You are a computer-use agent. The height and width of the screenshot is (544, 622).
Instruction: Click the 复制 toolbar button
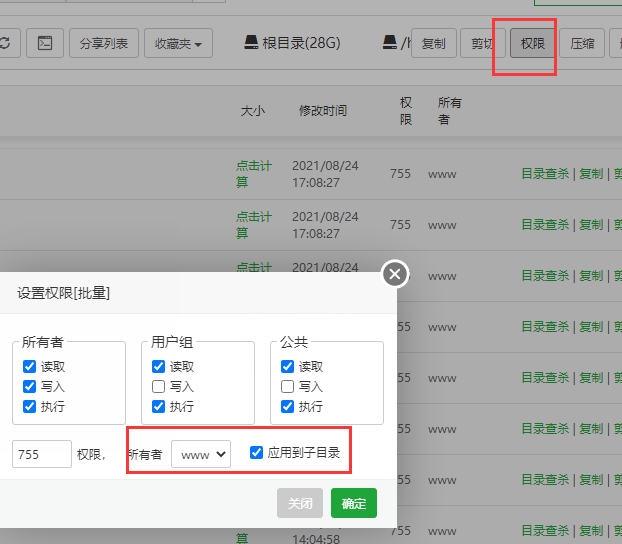pyautogui.click(x=434, y=43)
